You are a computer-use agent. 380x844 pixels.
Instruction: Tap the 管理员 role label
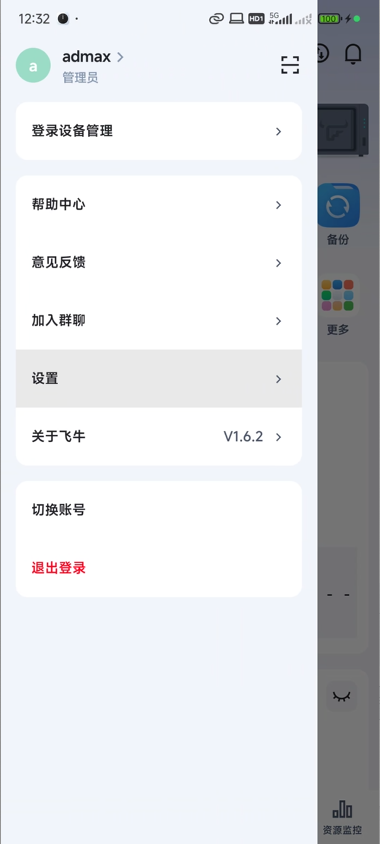[80, 78]
